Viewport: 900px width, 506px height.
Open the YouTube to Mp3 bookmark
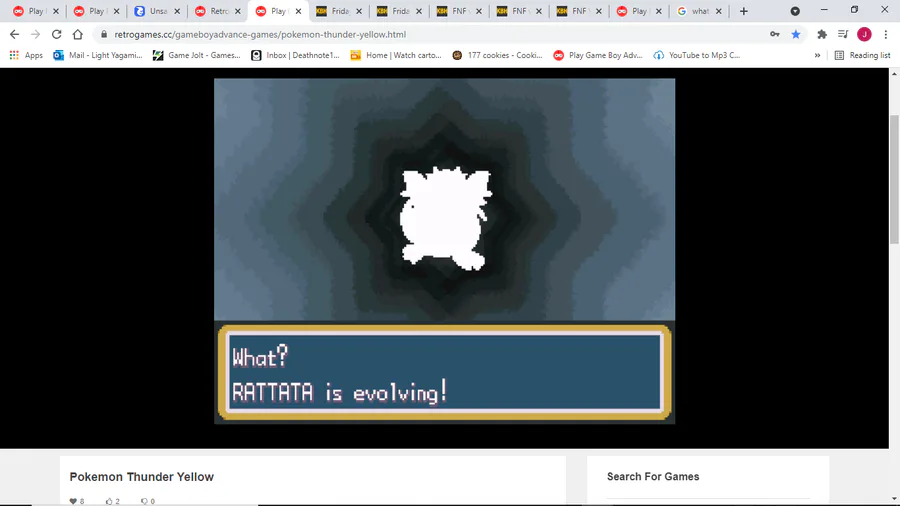(x=697, y=55)
